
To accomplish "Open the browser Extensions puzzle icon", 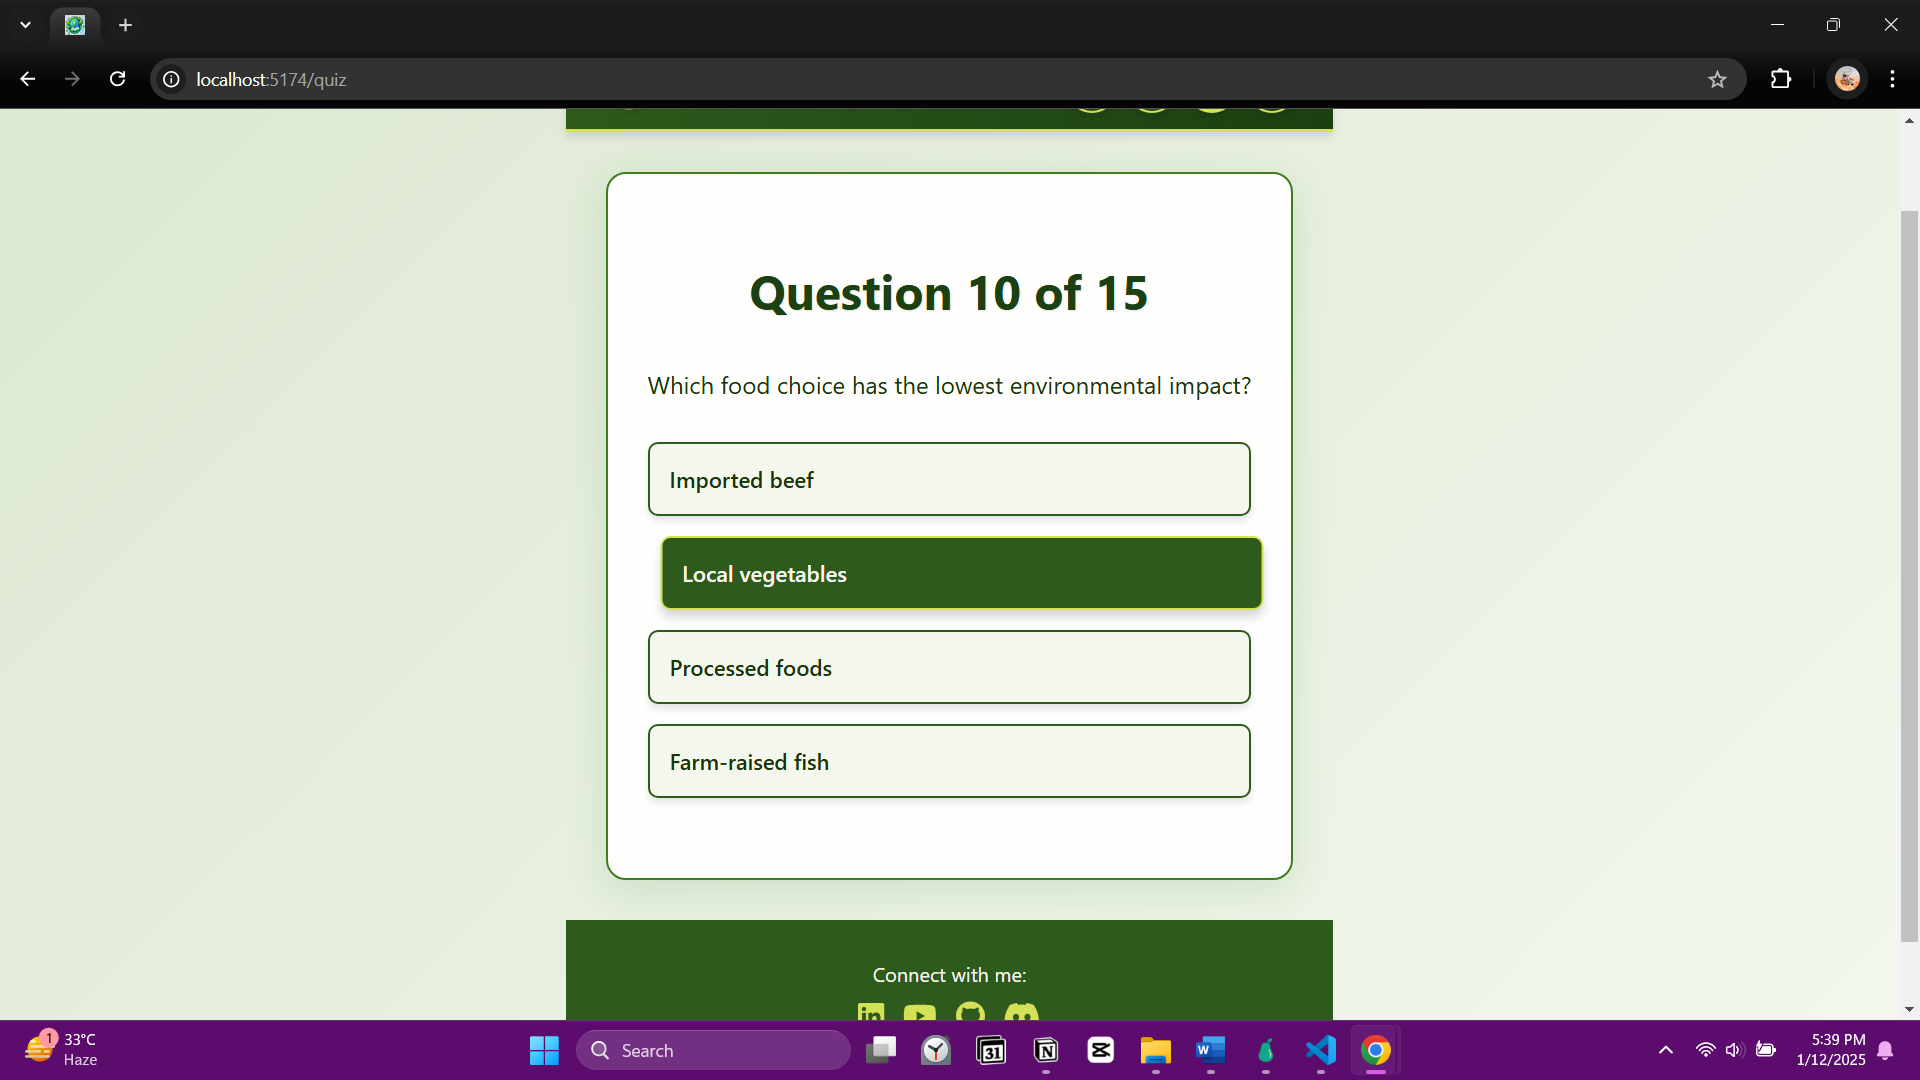I will click(1781, 79).
